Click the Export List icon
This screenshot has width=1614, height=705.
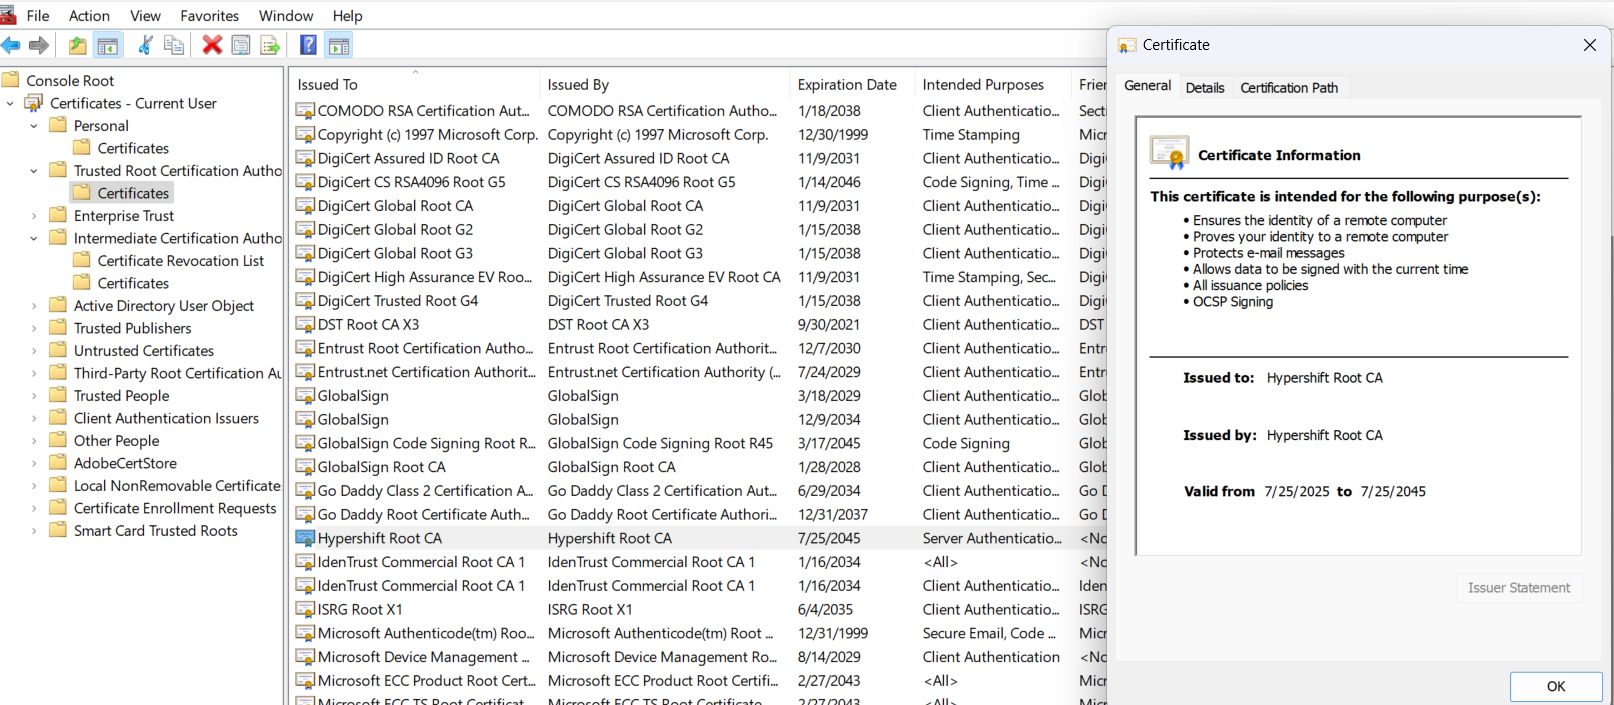[270, 45]
